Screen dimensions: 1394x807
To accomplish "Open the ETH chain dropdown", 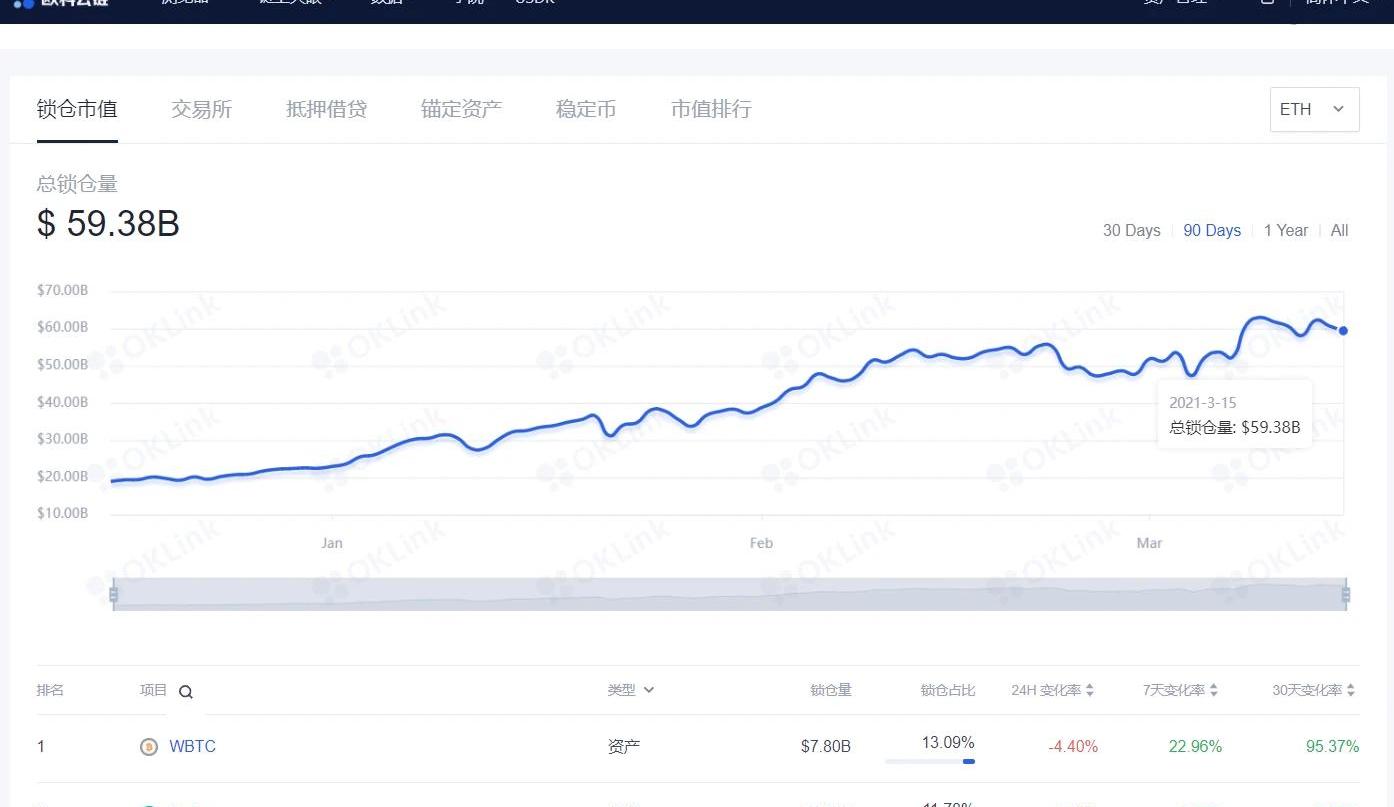I will 1314,110.
